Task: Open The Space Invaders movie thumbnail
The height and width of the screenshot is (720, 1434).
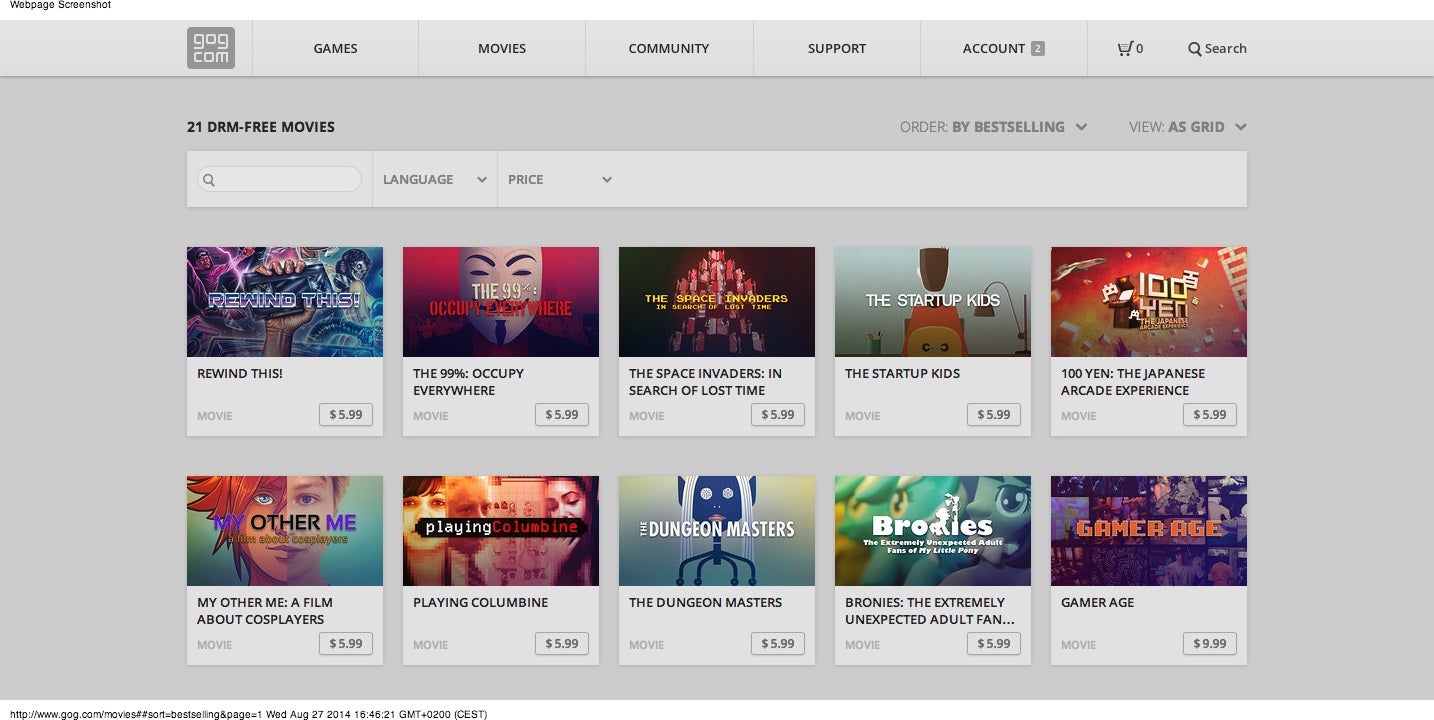Action: coord(717,302)
